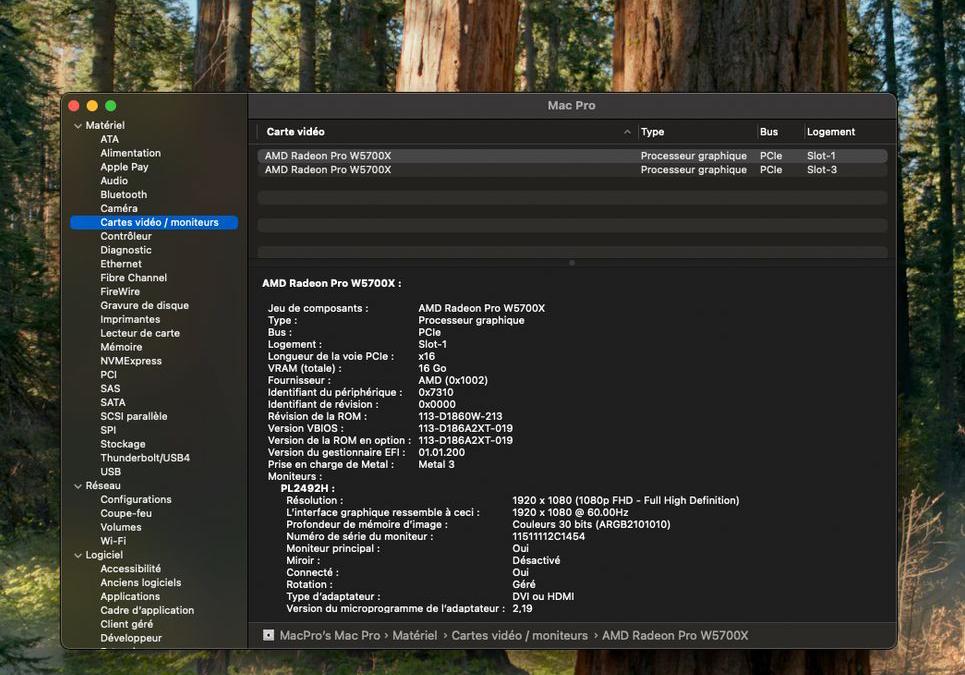Screen dimensions: 965x675
Task: Open Bluetooth hardware section
Action: 124,194
